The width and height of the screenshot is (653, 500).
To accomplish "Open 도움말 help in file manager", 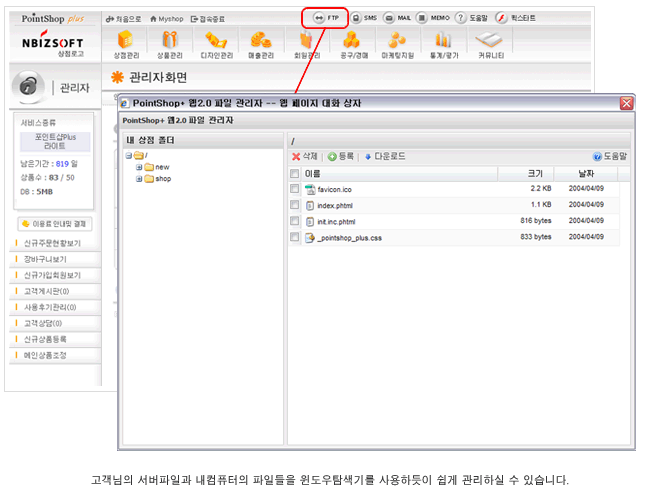I will pyautogui.click(x=610, y=157).
